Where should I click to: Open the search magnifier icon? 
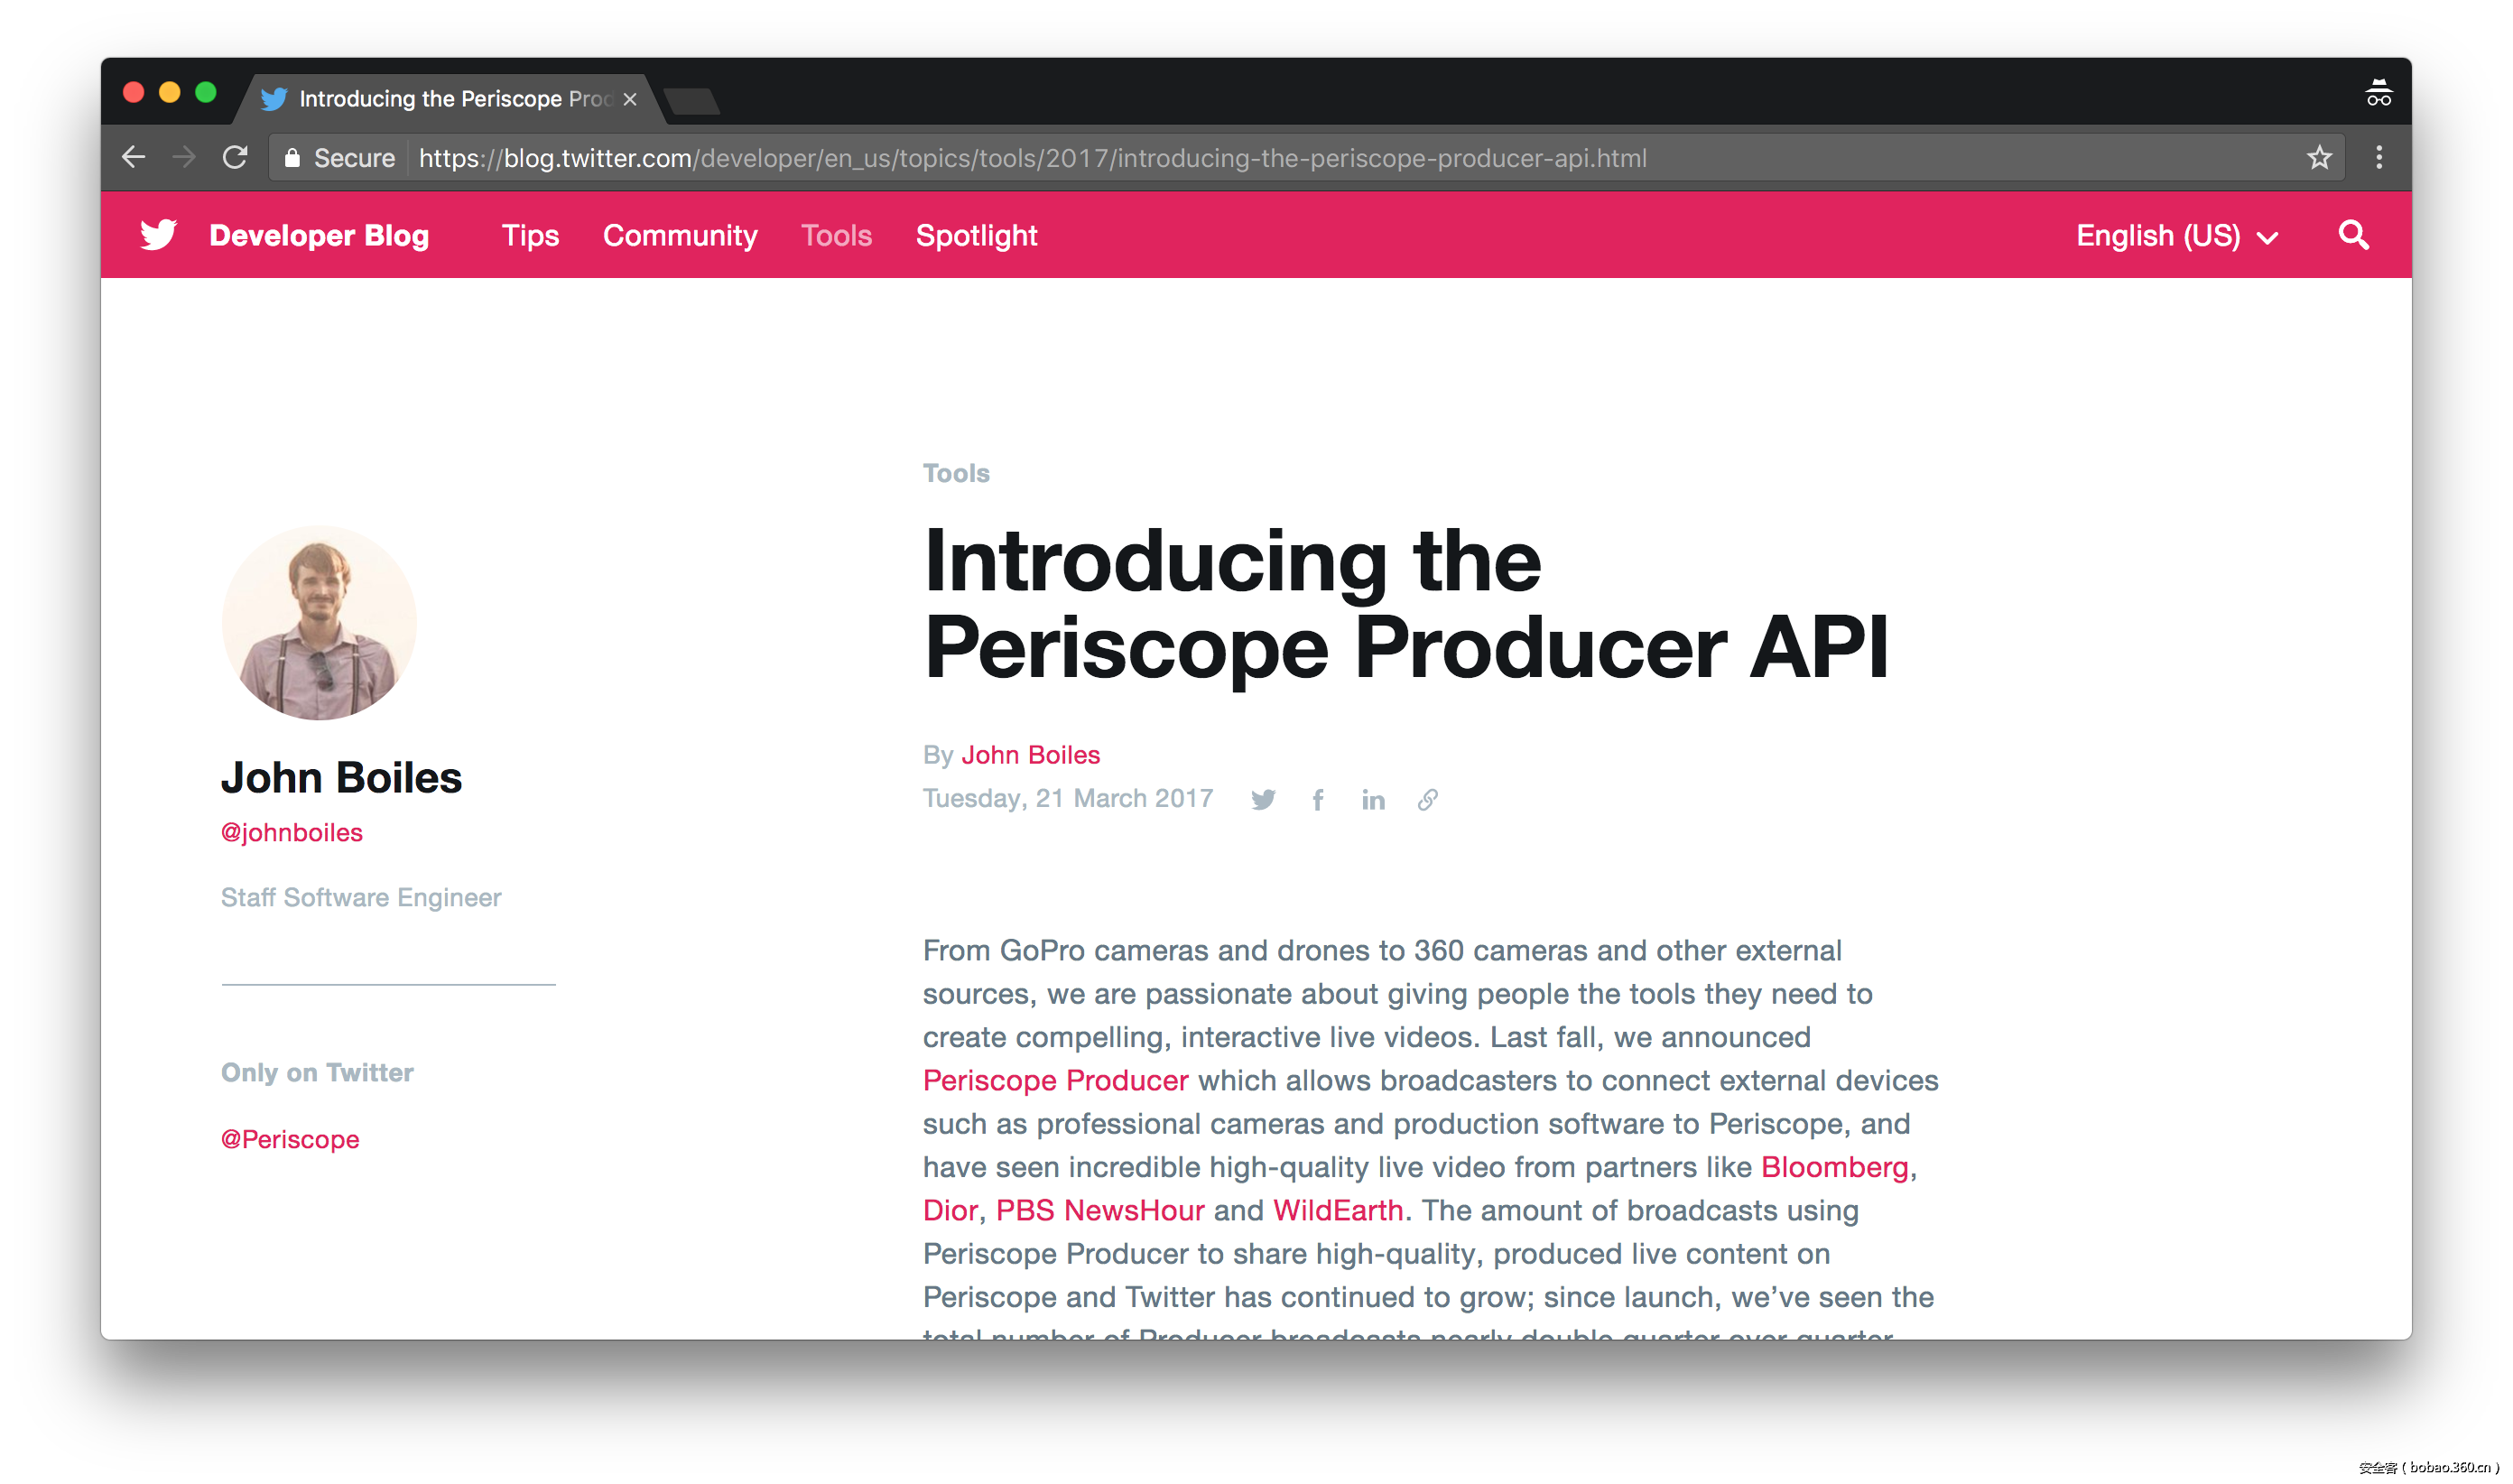(2353, 235)
